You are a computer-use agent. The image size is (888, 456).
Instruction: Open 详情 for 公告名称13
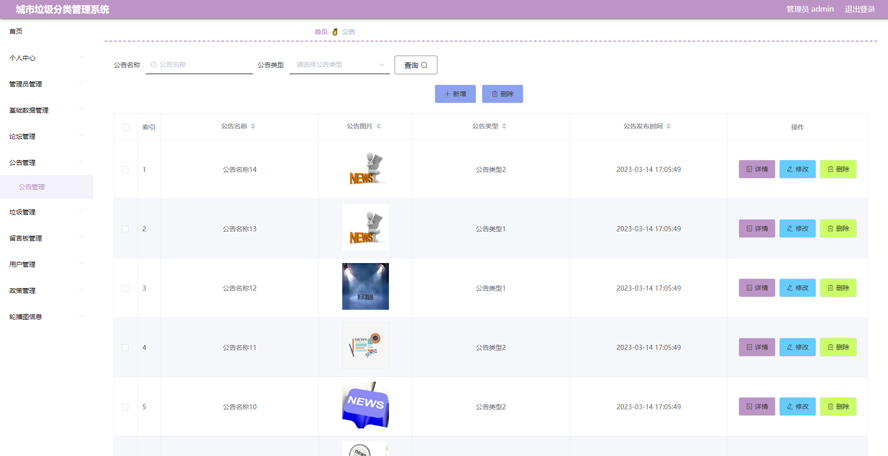757,229
